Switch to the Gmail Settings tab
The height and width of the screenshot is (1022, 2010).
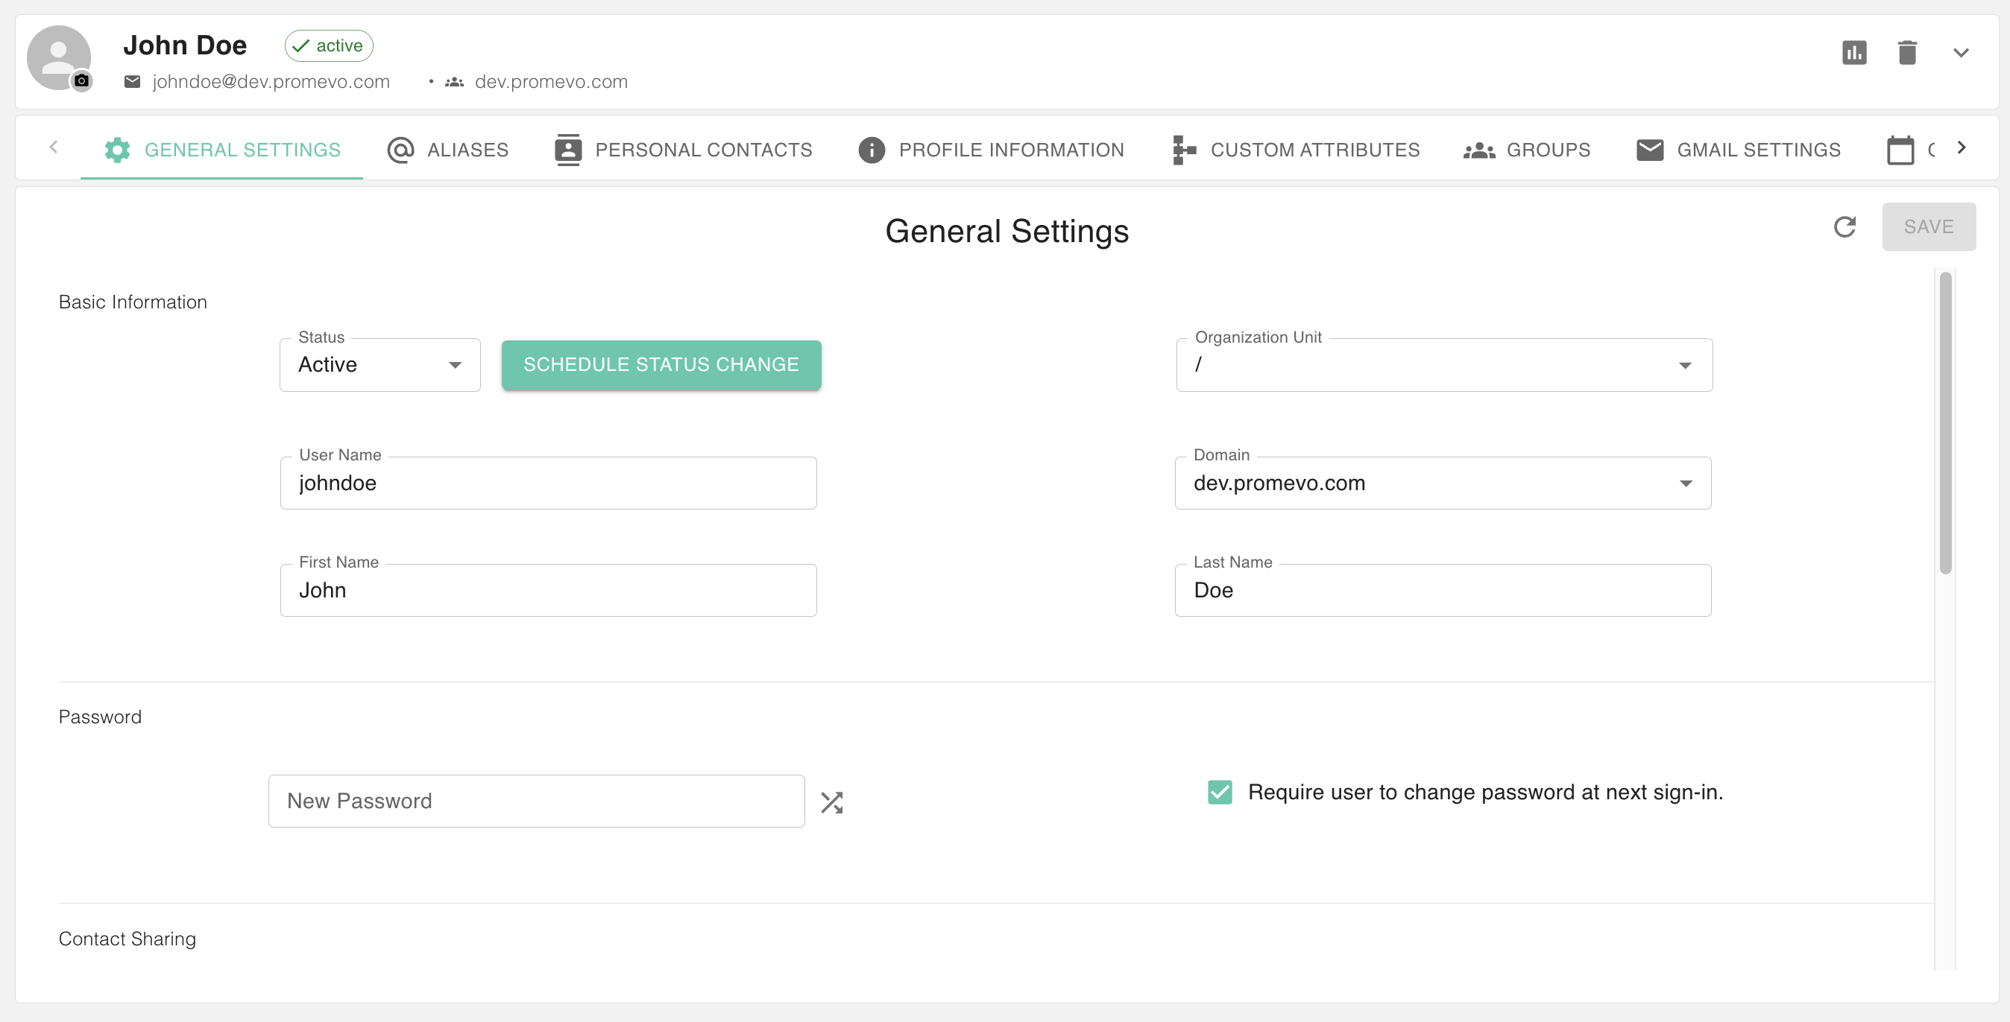[1738, 150]
